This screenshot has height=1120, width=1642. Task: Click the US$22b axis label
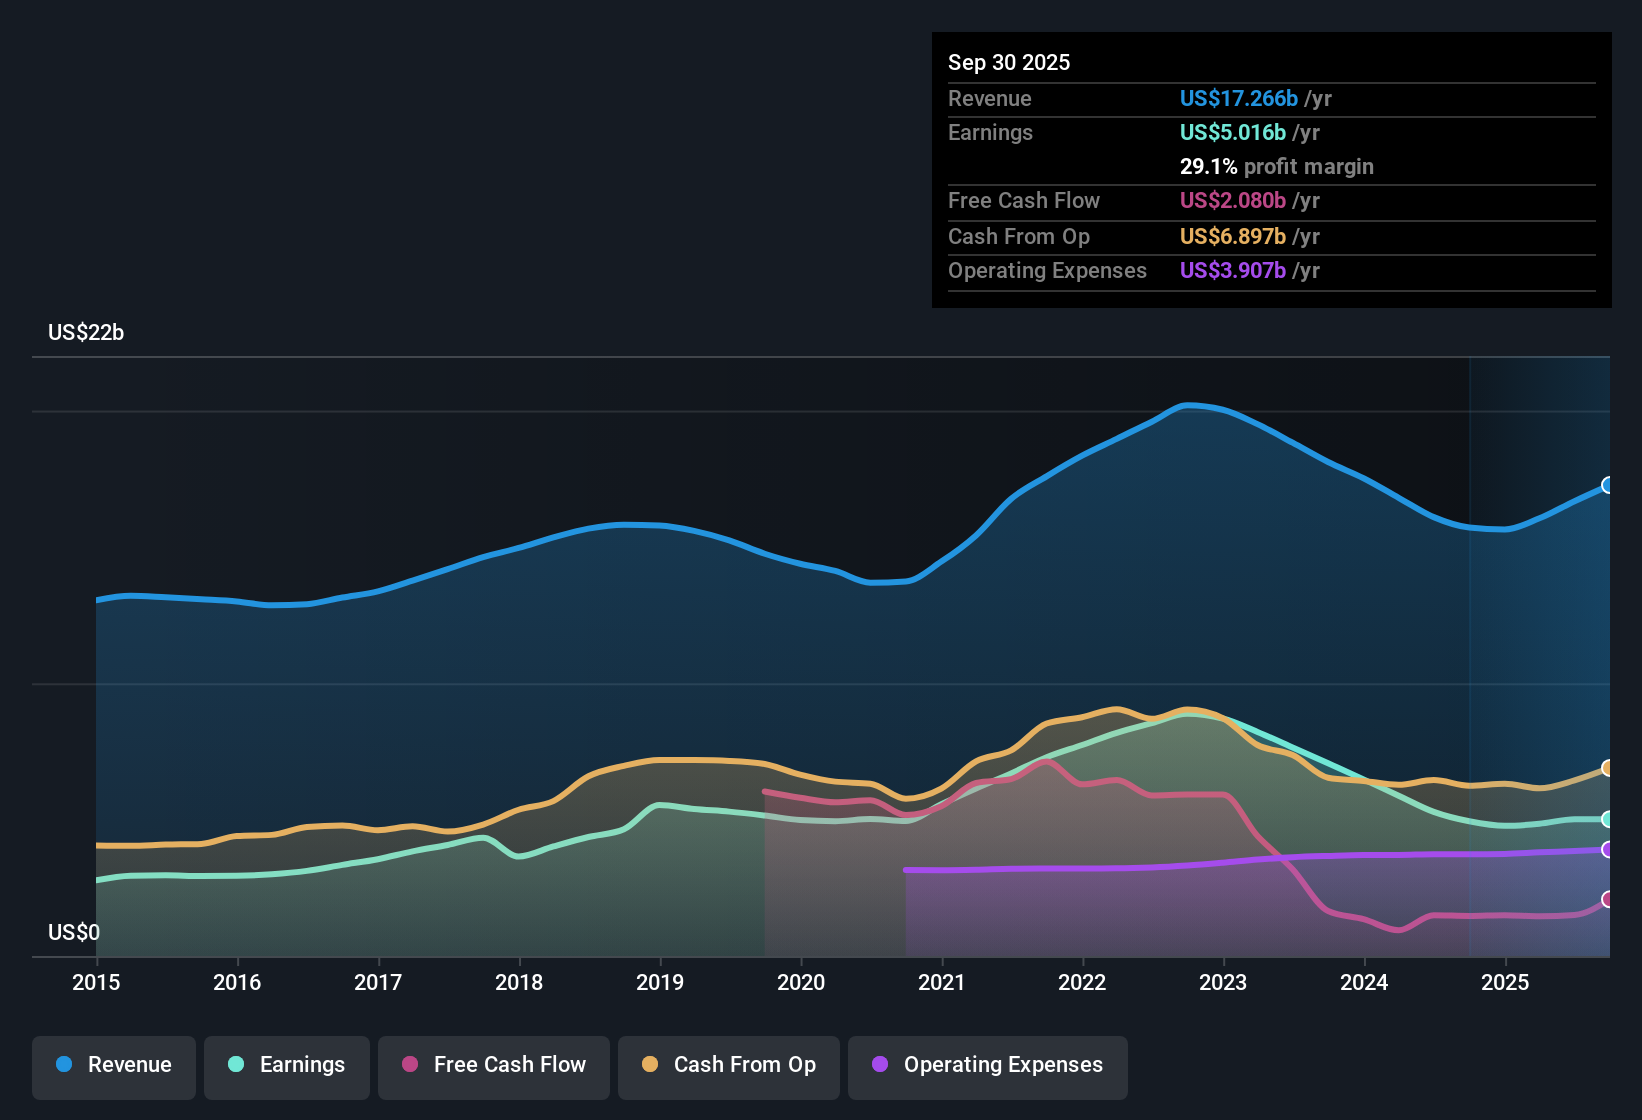[87, 333]
